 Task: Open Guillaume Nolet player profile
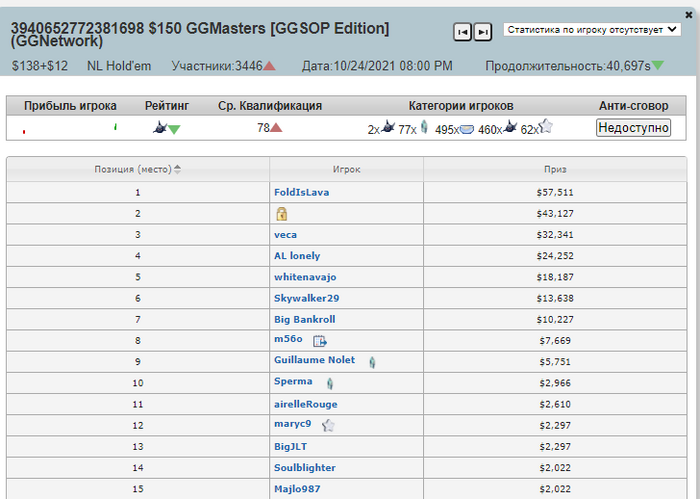[x=314, y=360]
